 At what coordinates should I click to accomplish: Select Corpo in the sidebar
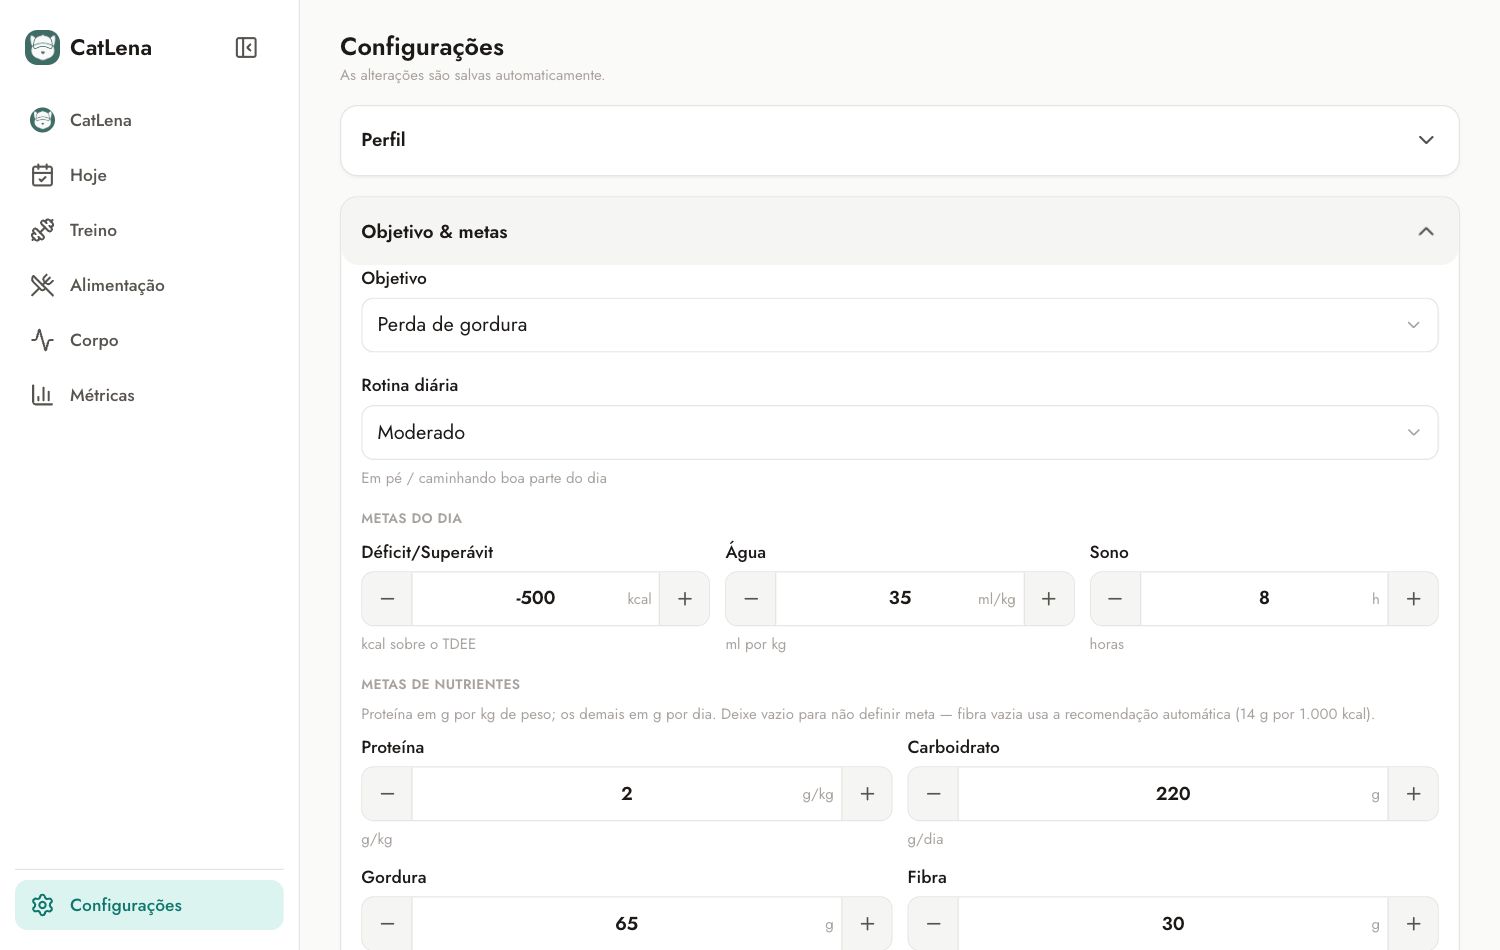point(149,340)
